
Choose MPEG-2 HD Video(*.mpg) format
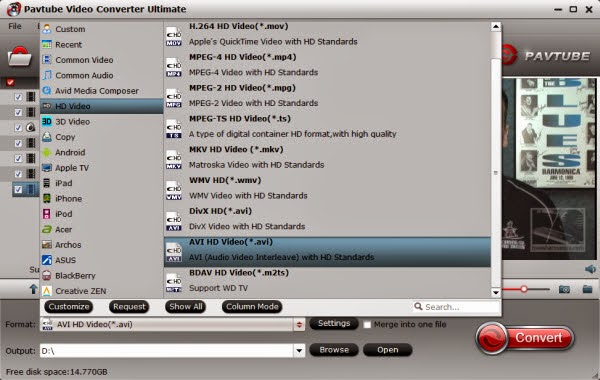pyautogui.click(x=327, y=96)
